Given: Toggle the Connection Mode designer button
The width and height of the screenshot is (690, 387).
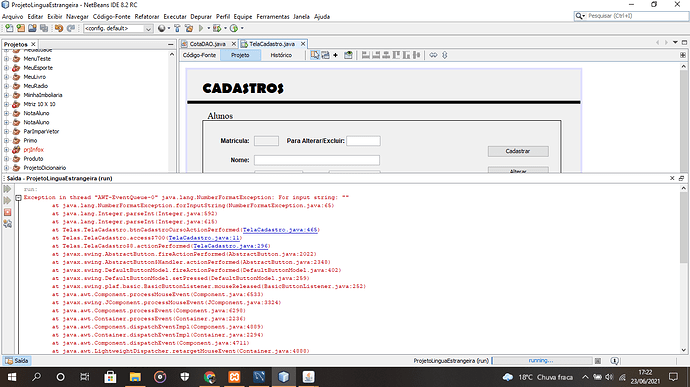Looking at the screenshot, I should click(325, 55).
